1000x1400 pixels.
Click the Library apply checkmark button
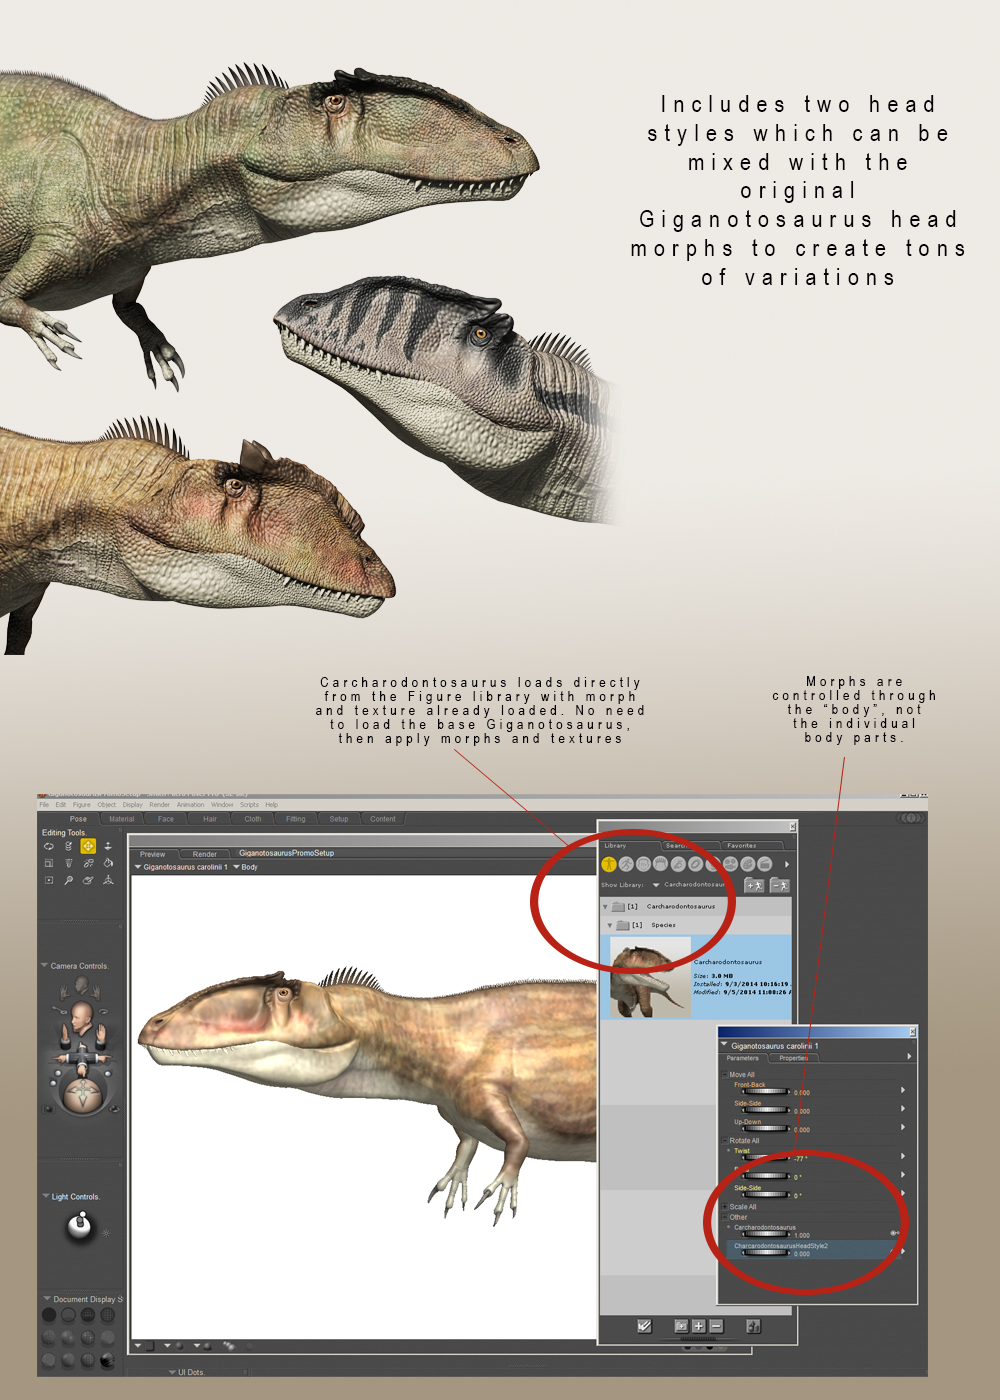click(644, 1326)
